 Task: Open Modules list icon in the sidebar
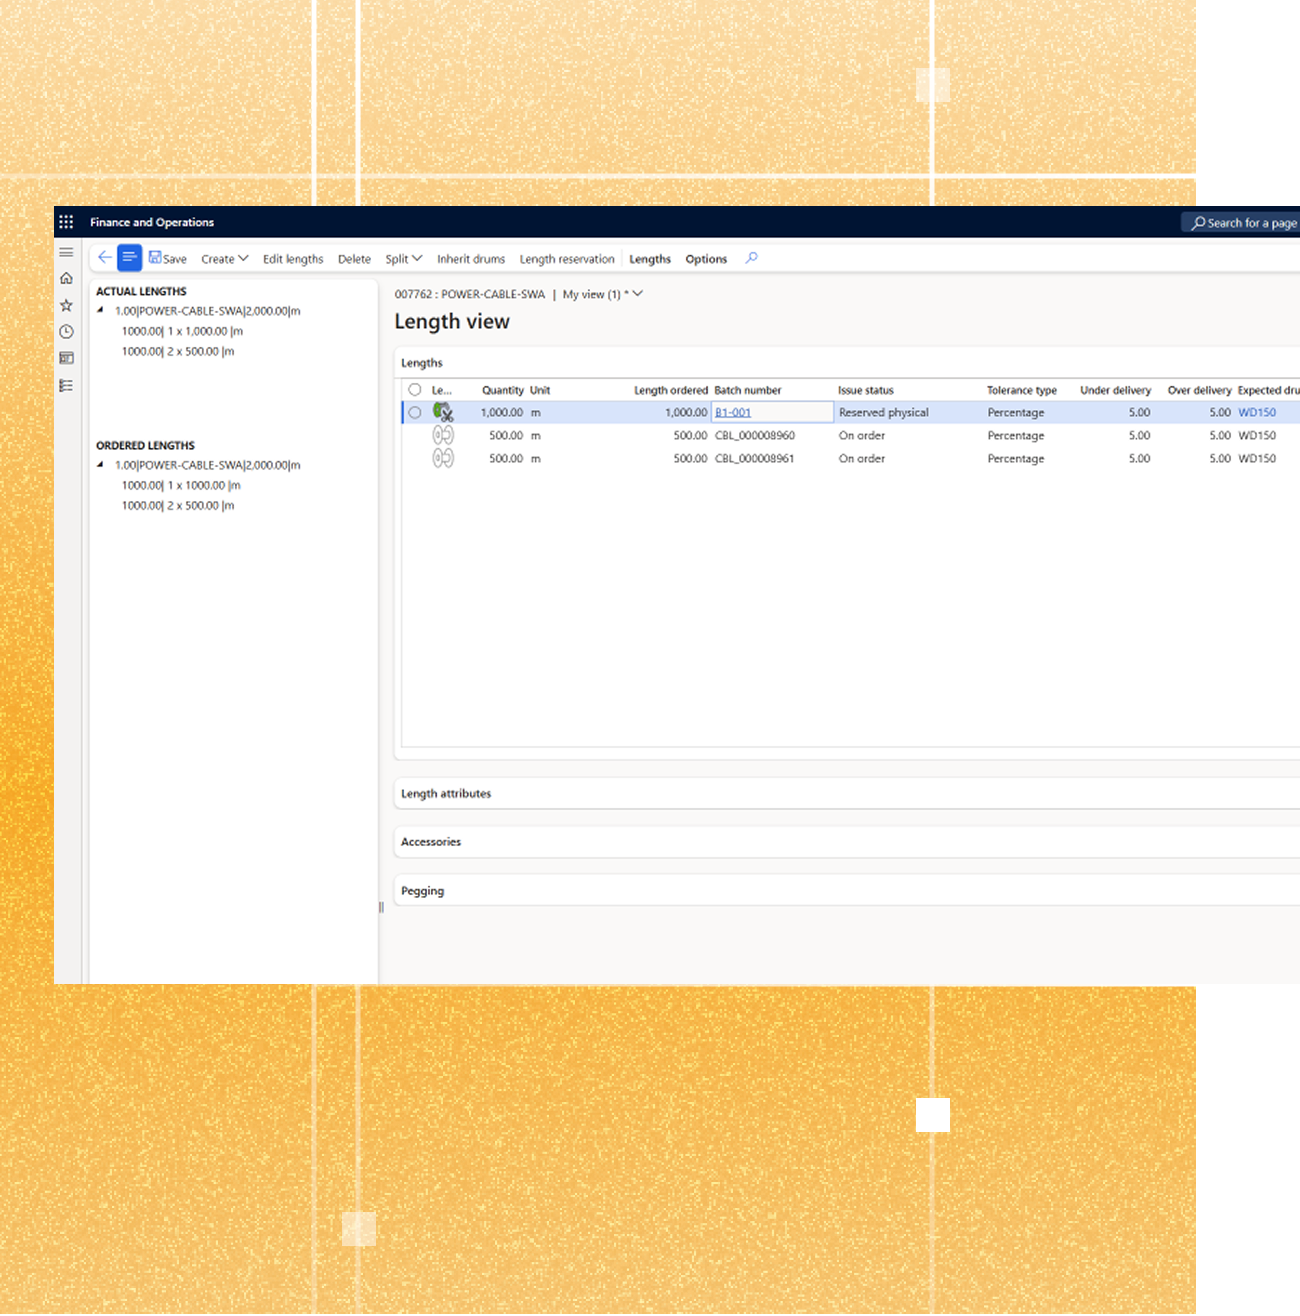tap(66, 385)
